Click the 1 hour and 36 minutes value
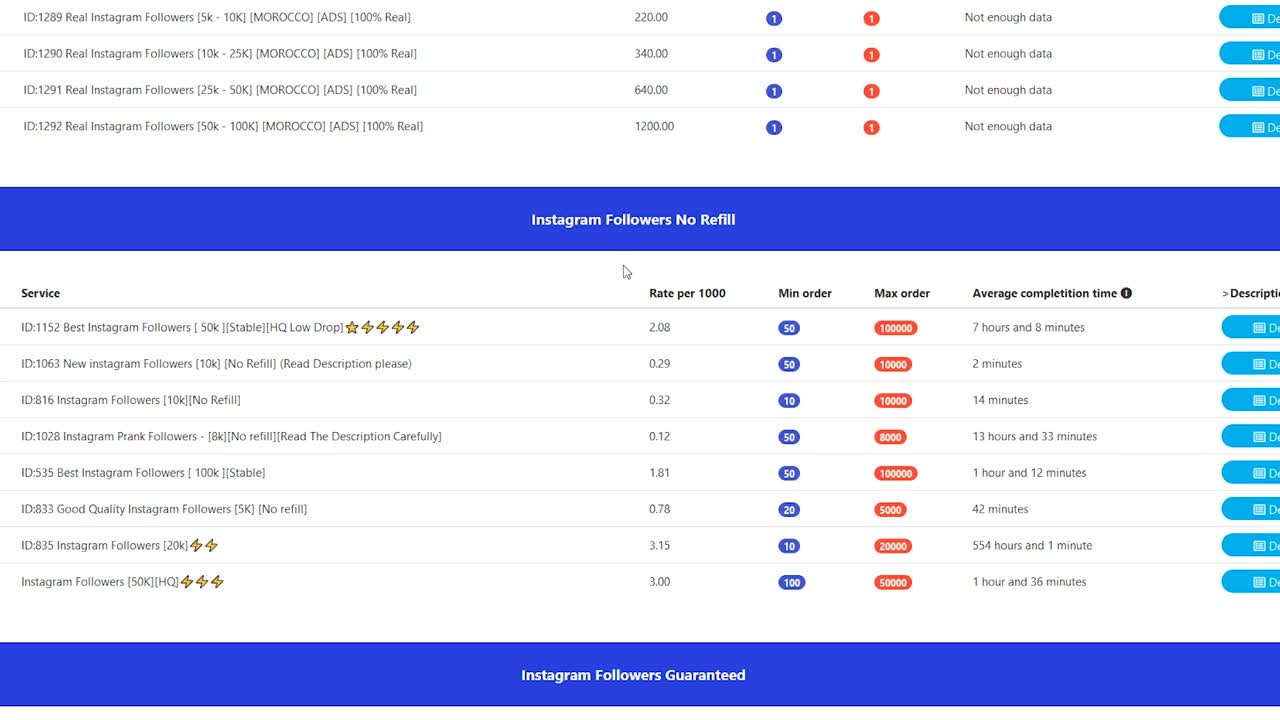This screenshot has height=720, width=1280. (1029, 582)
